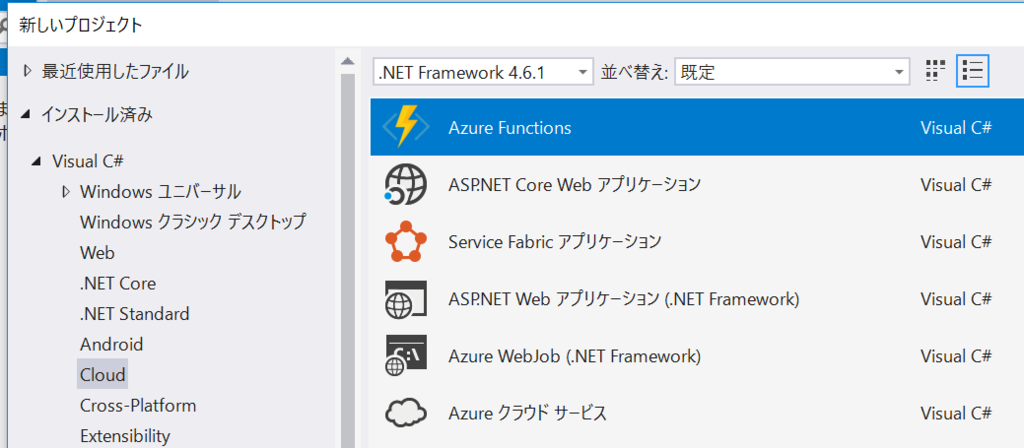
Task: Select the Azure Functions lightning bolt icon
Action: 406,127
